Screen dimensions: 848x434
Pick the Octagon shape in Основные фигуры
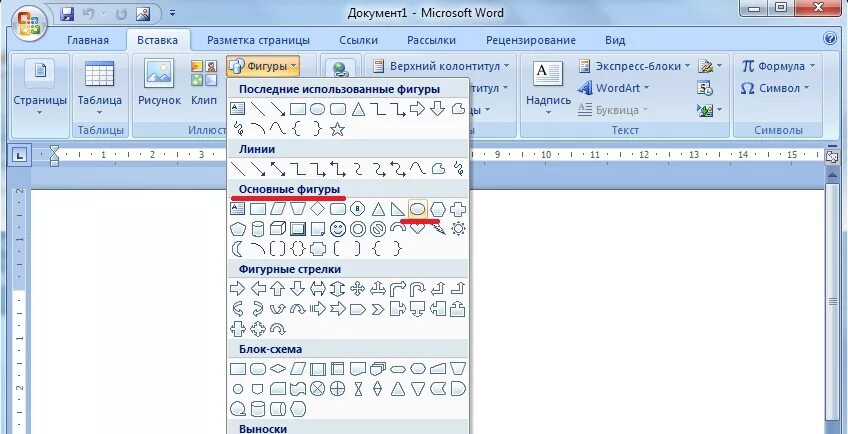tap(357, 209)
